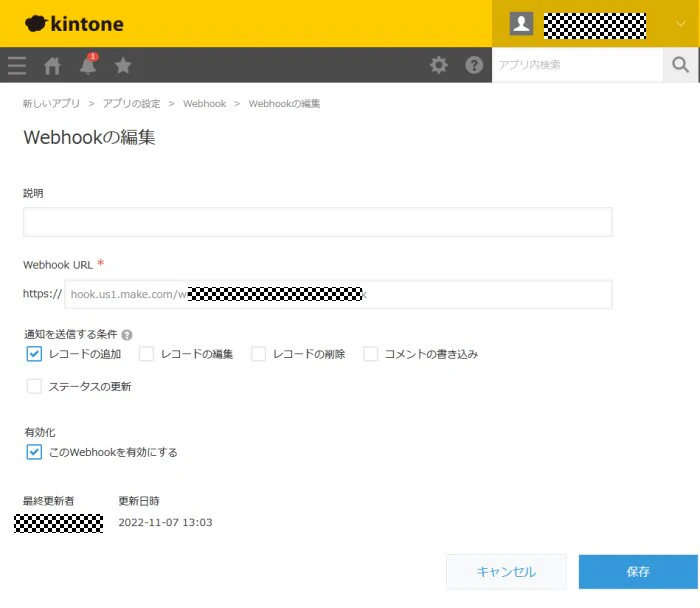Click the 有効化 section label

point(40,432)
